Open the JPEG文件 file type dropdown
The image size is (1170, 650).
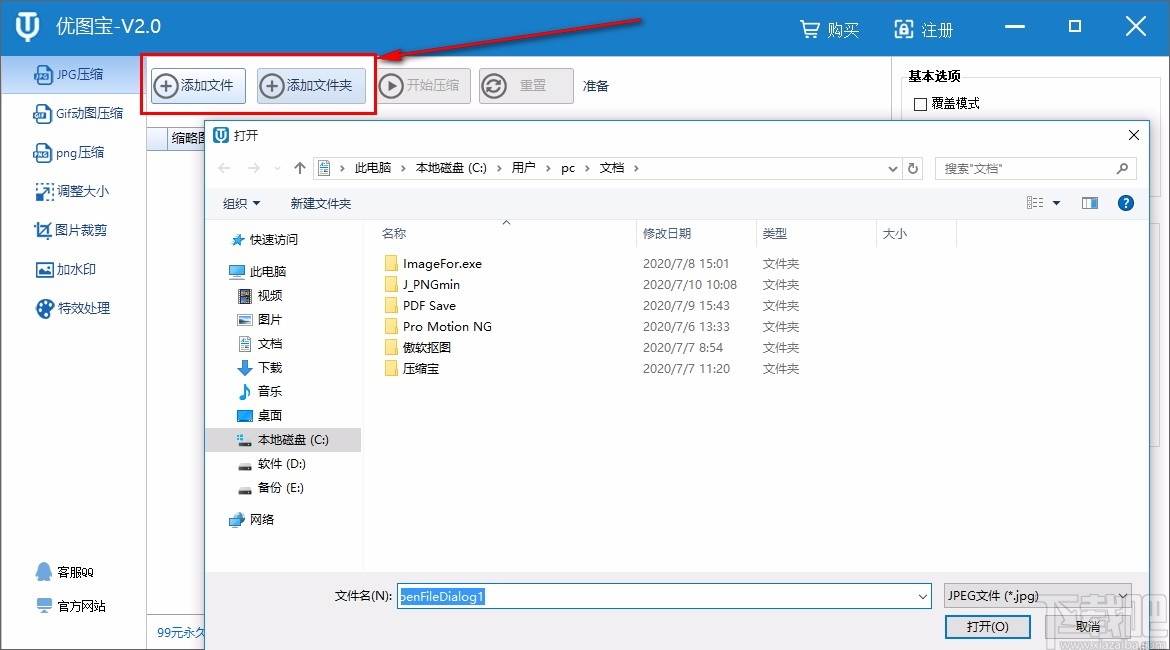(x=1037, y=595)
